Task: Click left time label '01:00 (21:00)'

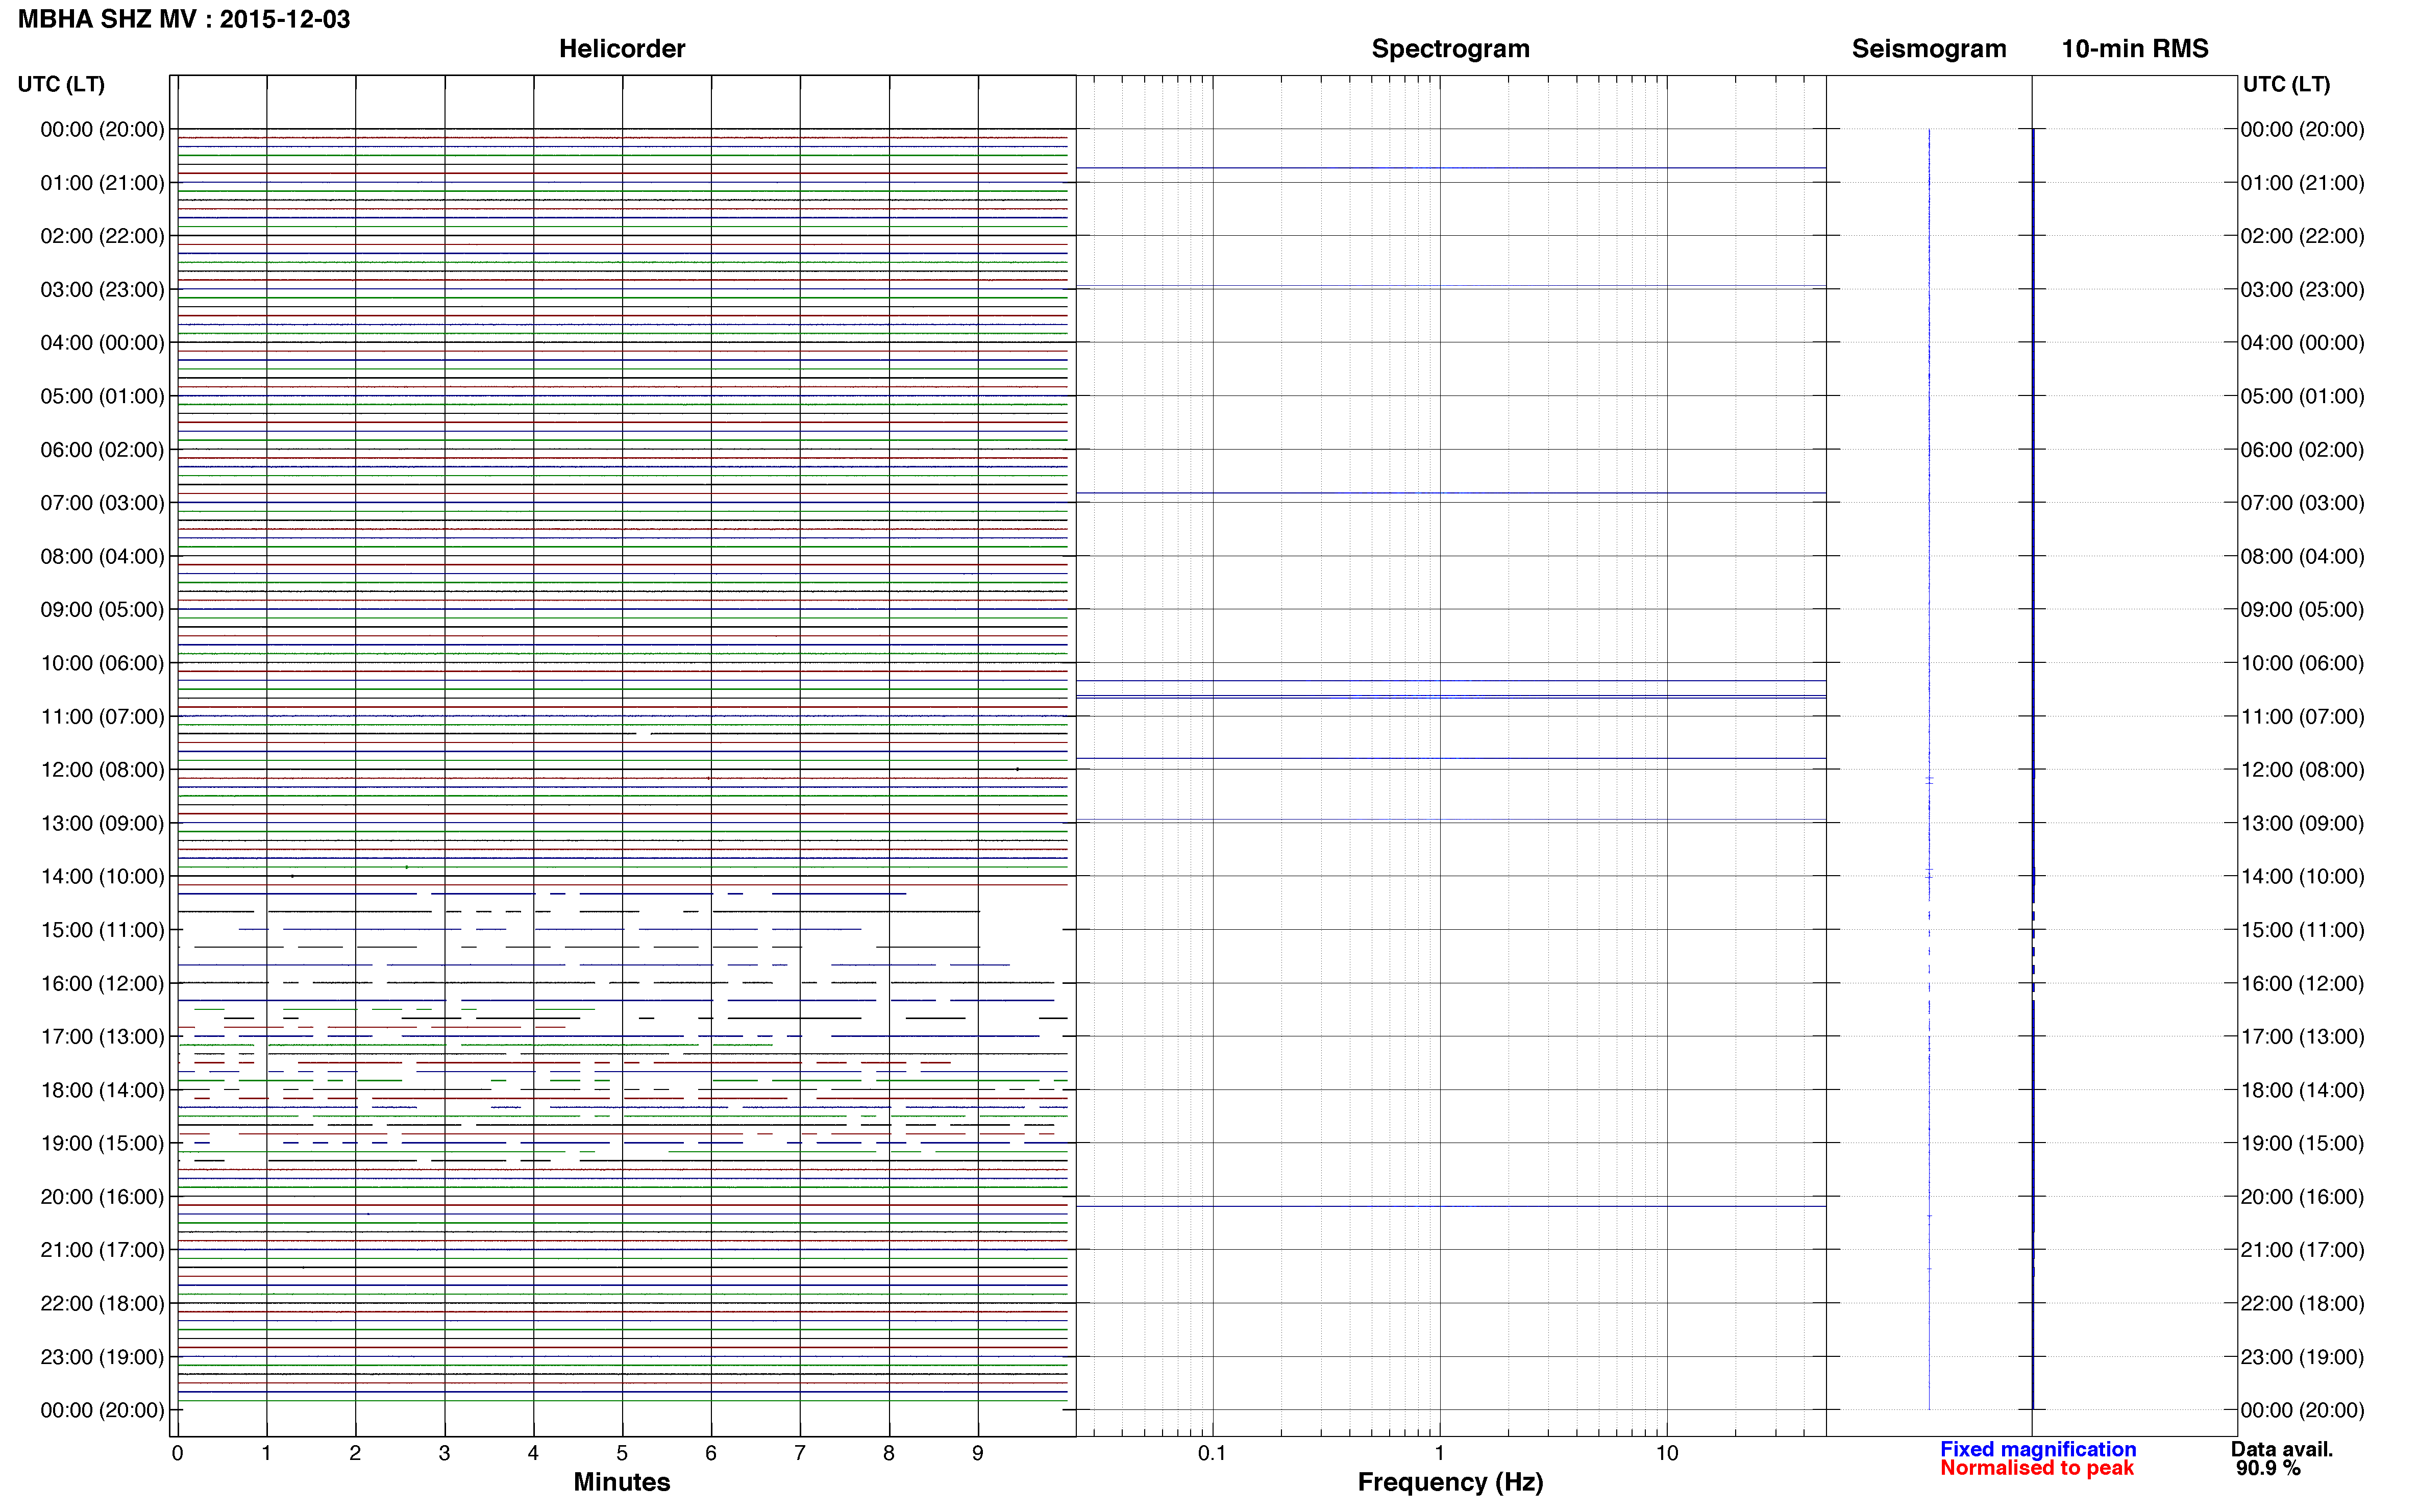Action: pyautogui.click(x=103, y=183)
